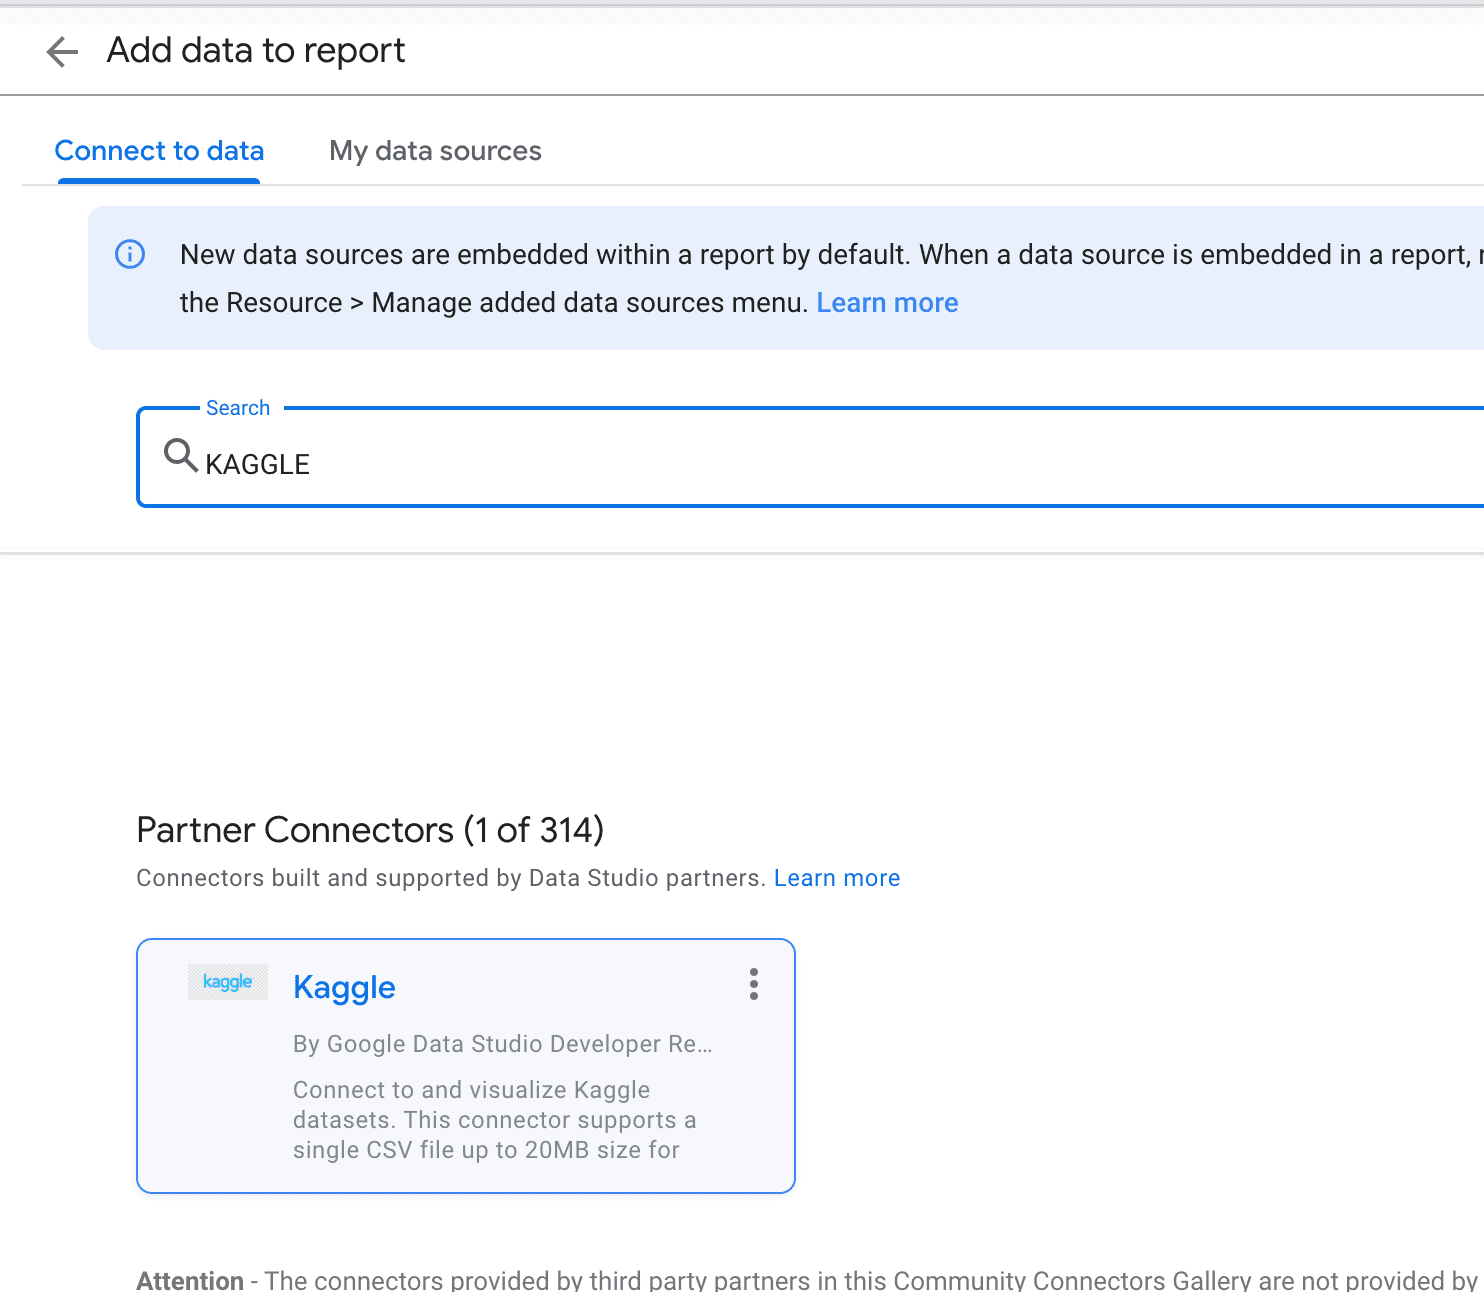Screen dimensions: 1484x1292
Task: Select the Kaggle connector title
Action: click(344, 987)
